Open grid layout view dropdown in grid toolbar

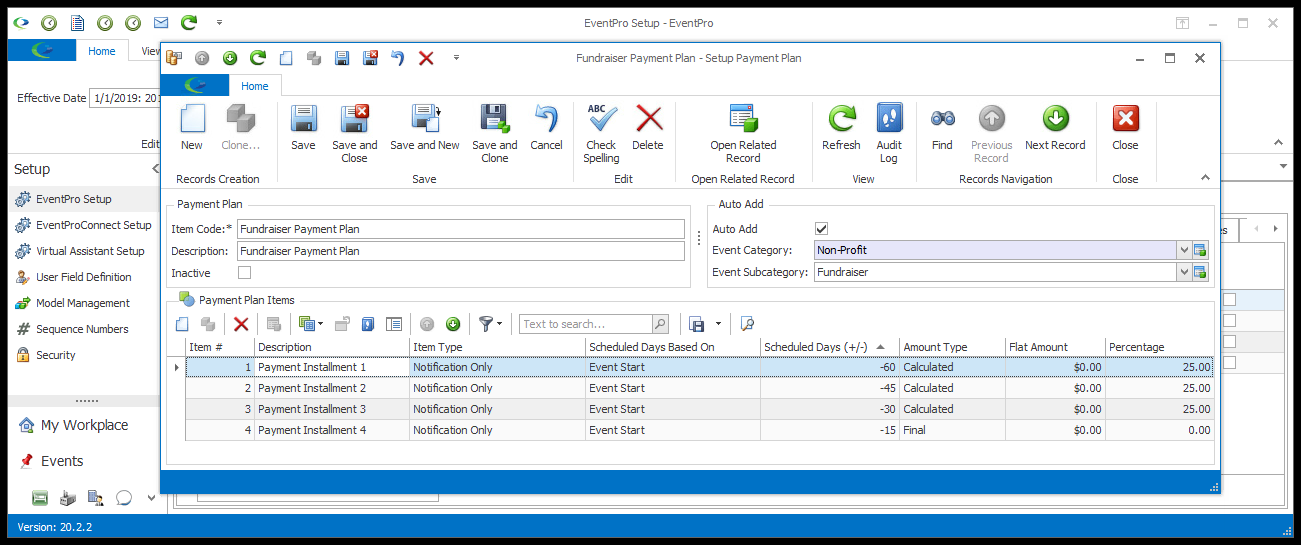click(x=311, y=324)
